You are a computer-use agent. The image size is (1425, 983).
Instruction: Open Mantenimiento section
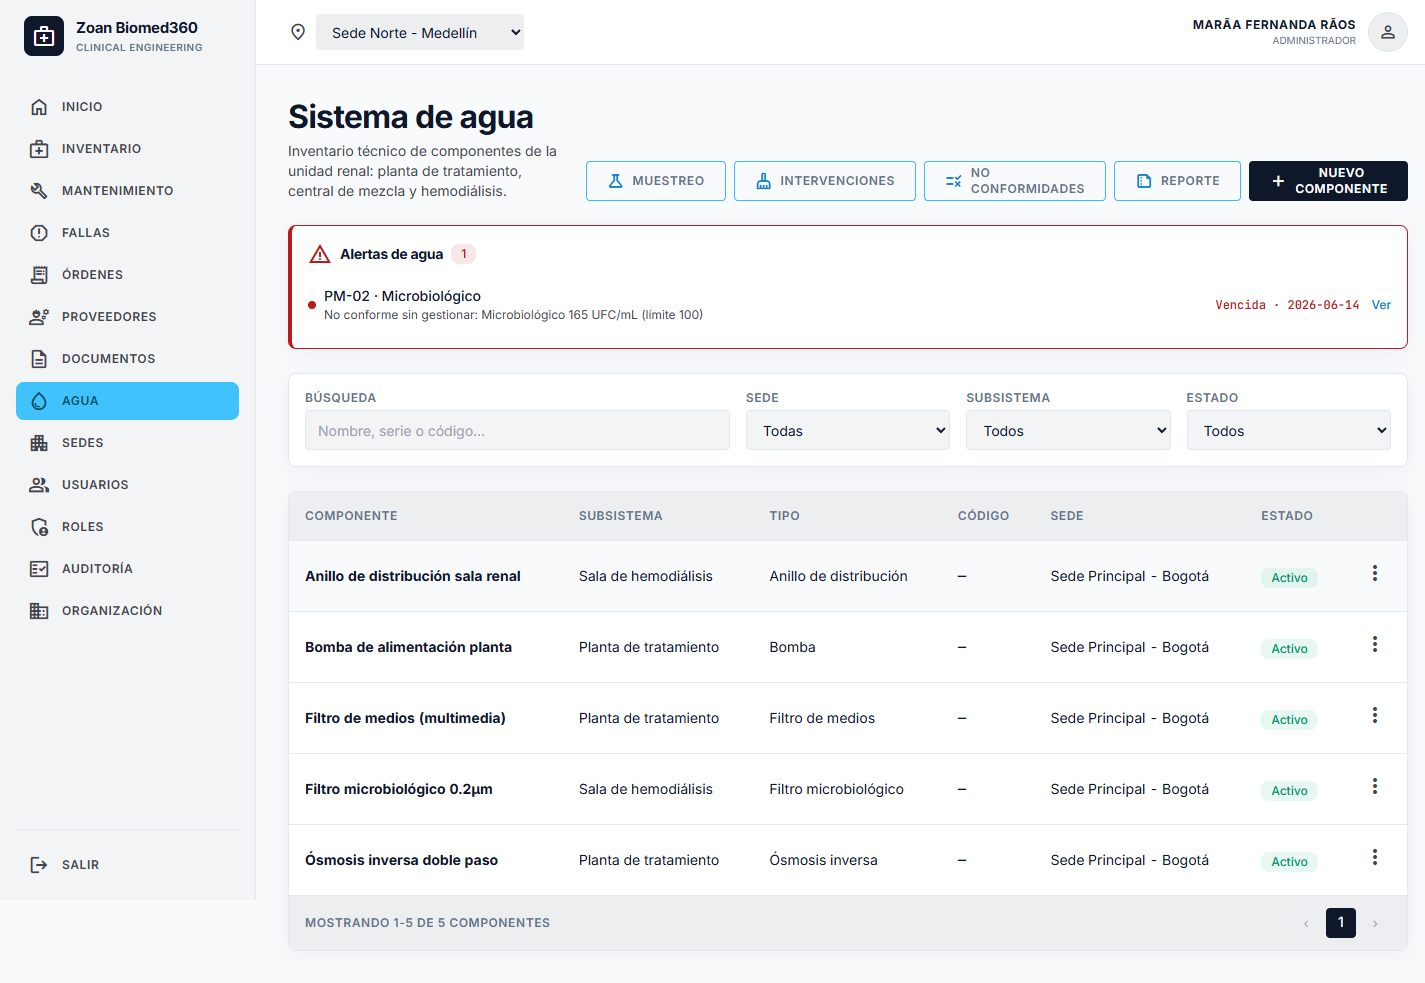pos(127,191)
